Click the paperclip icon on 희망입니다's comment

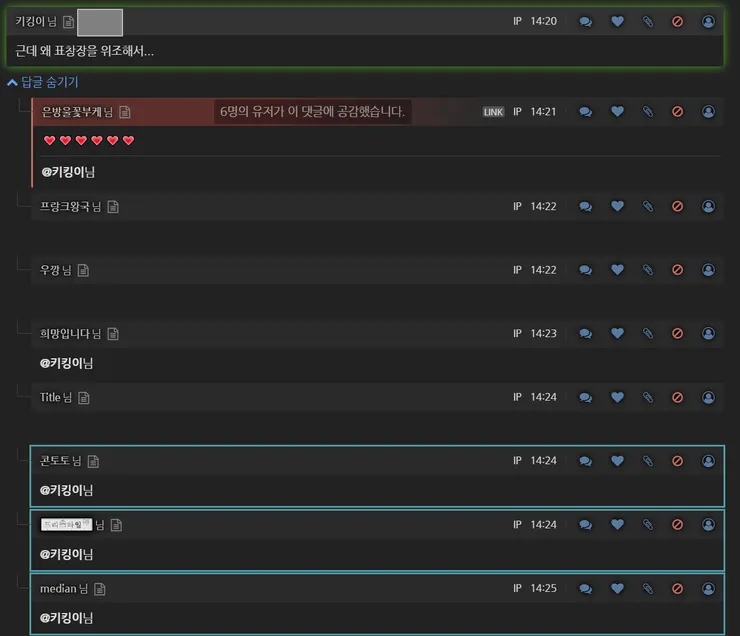(x=648, y=334)
